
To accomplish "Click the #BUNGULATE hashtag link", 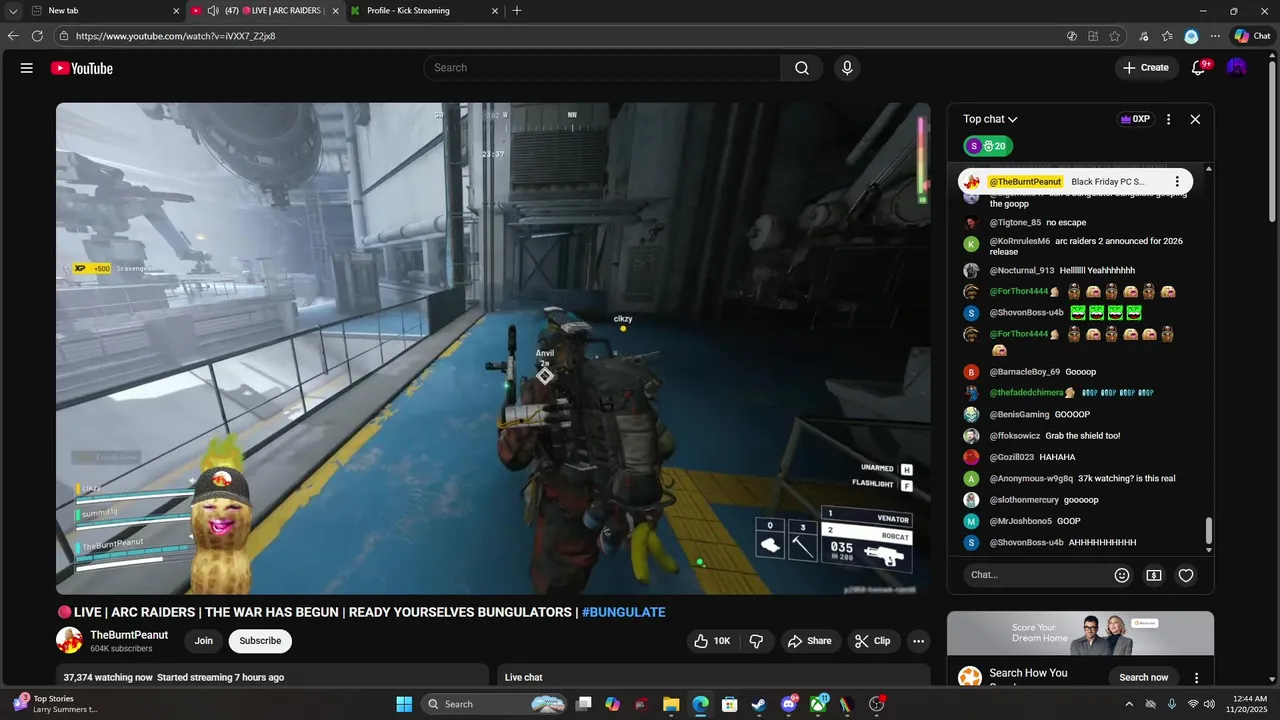I will [x=623, y=612].
